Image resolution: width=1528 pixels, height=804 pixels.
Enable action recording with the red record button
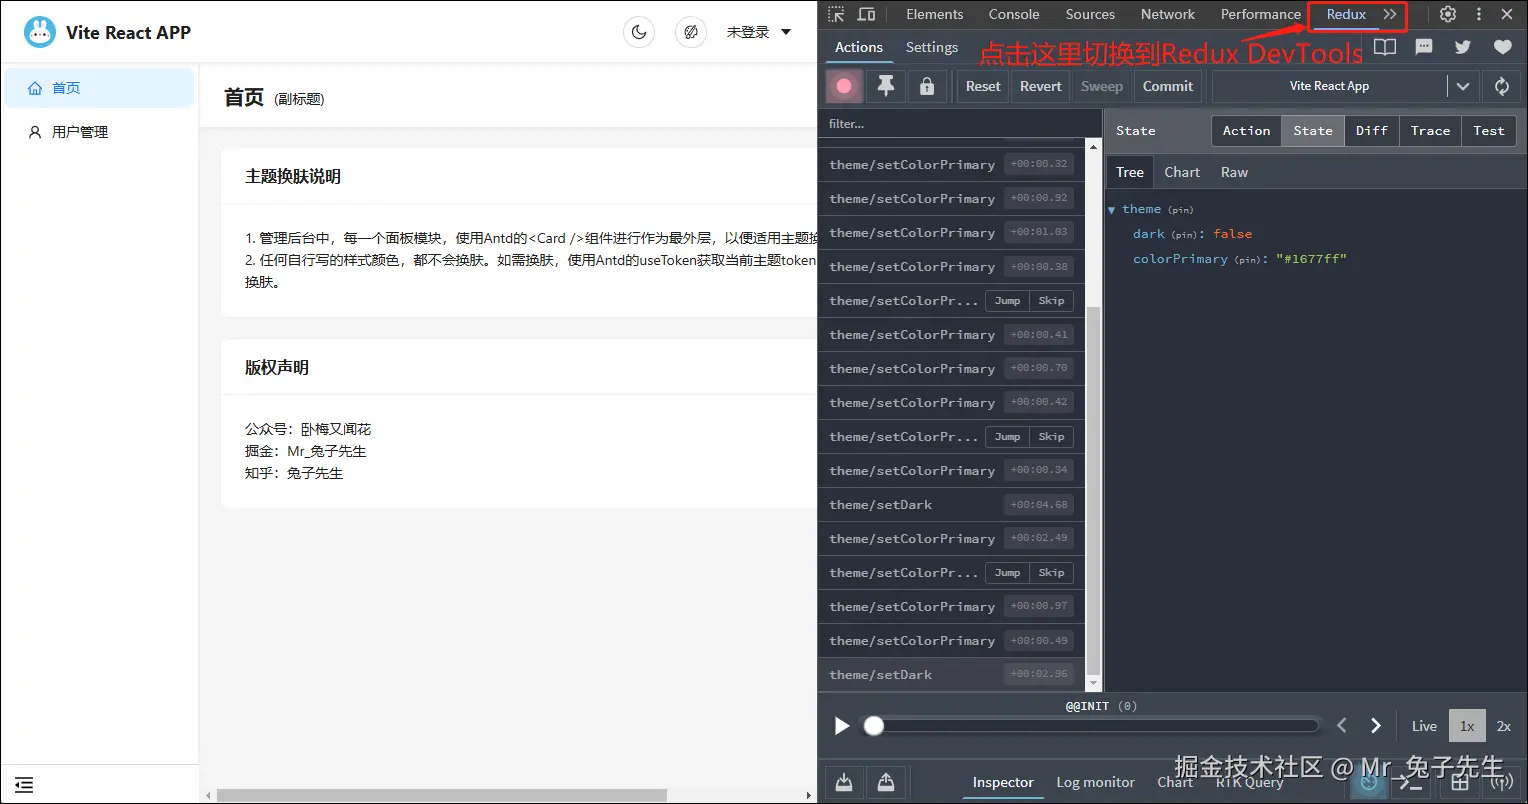843,86
